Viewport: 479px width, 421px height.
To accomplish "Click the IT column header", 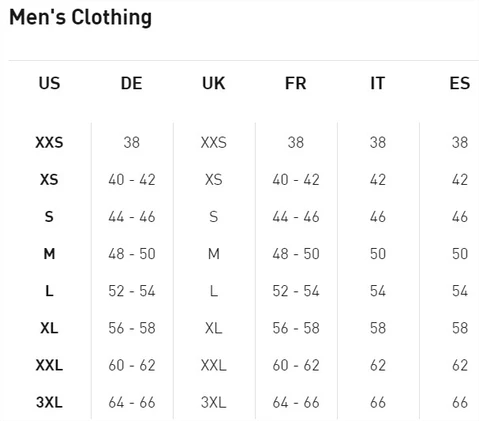I will tap(378, 83).
